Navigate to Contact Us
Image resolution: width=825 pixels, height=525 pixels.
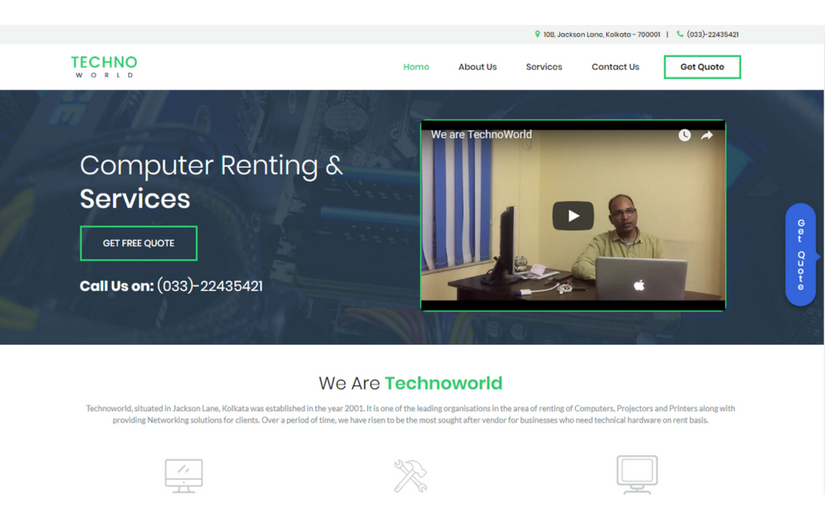pos(615,67)
